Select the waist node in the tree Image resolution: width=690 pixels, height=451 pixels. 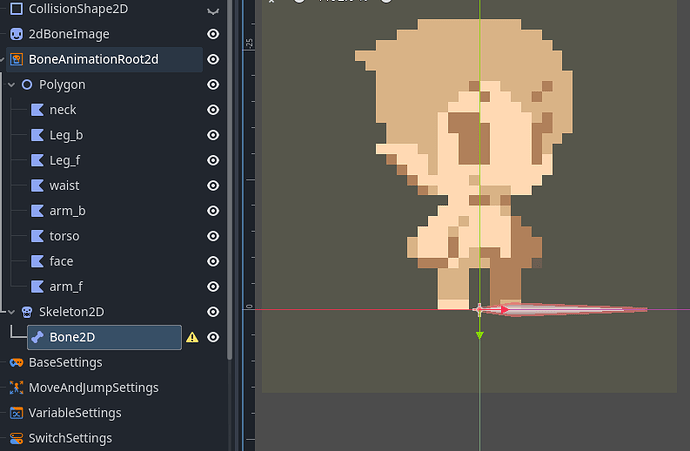tap(64, 185)
